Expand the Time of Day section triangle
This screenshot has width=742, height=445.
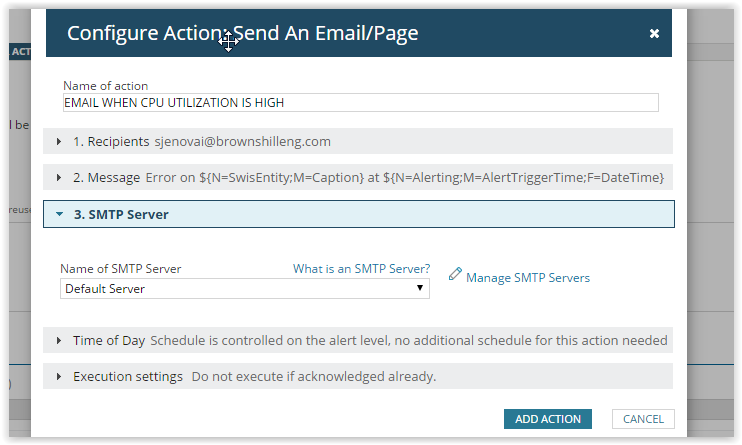[59, 340]
